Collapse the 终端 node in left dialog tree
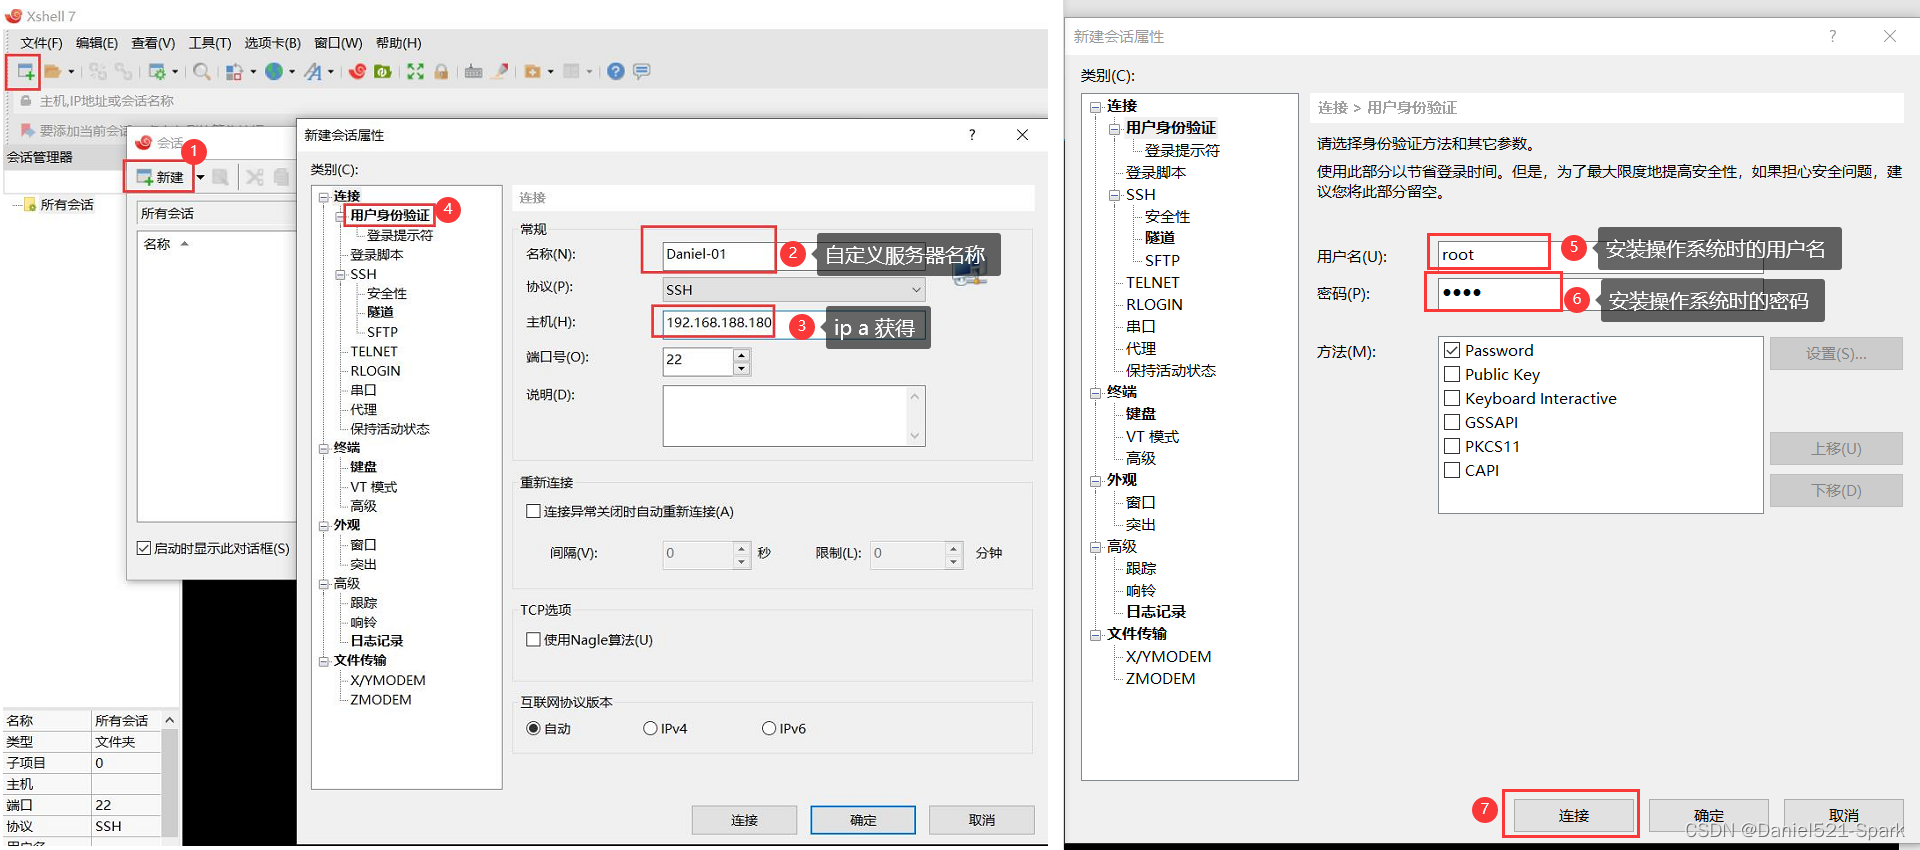 point(324,449)
